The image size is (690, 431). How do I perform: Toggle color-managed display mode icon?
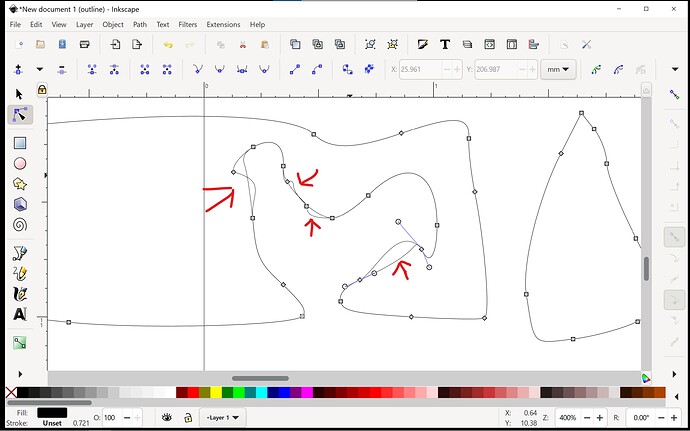pos(646,378)
